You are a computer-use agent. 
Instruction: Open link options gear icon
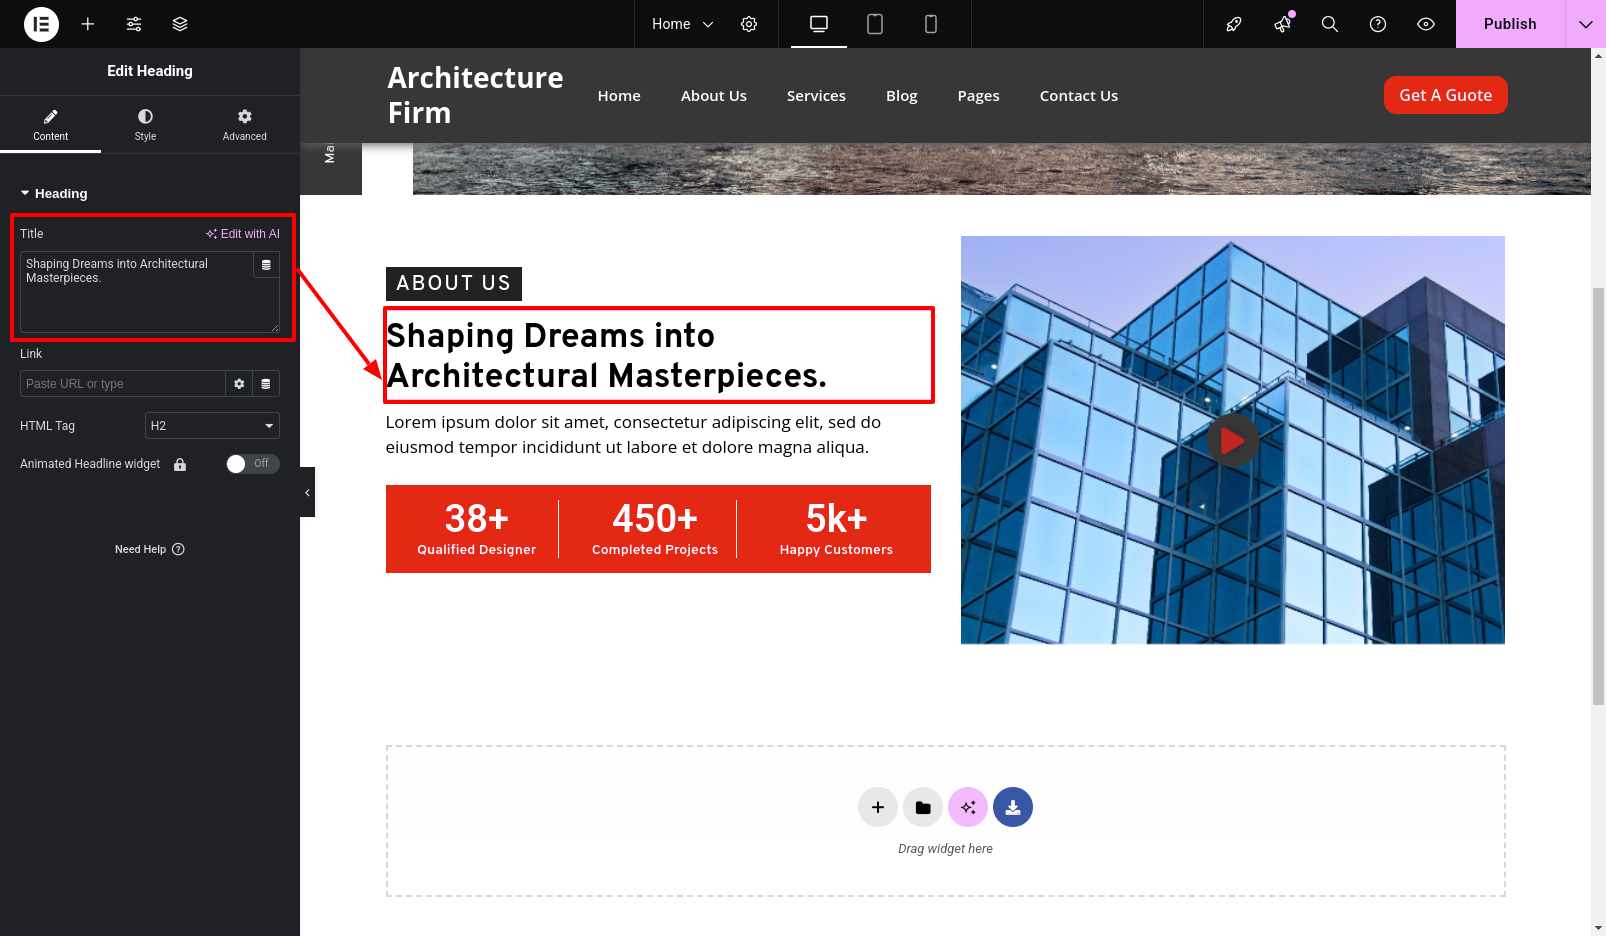point(239,384)
